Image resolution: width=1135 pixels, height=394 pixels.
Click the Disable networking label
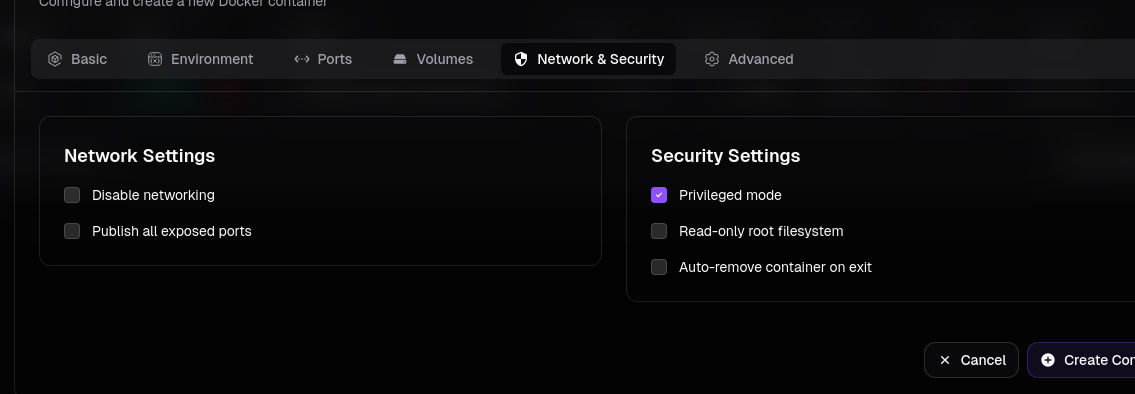pyautogui.click(x=153, y=195)
